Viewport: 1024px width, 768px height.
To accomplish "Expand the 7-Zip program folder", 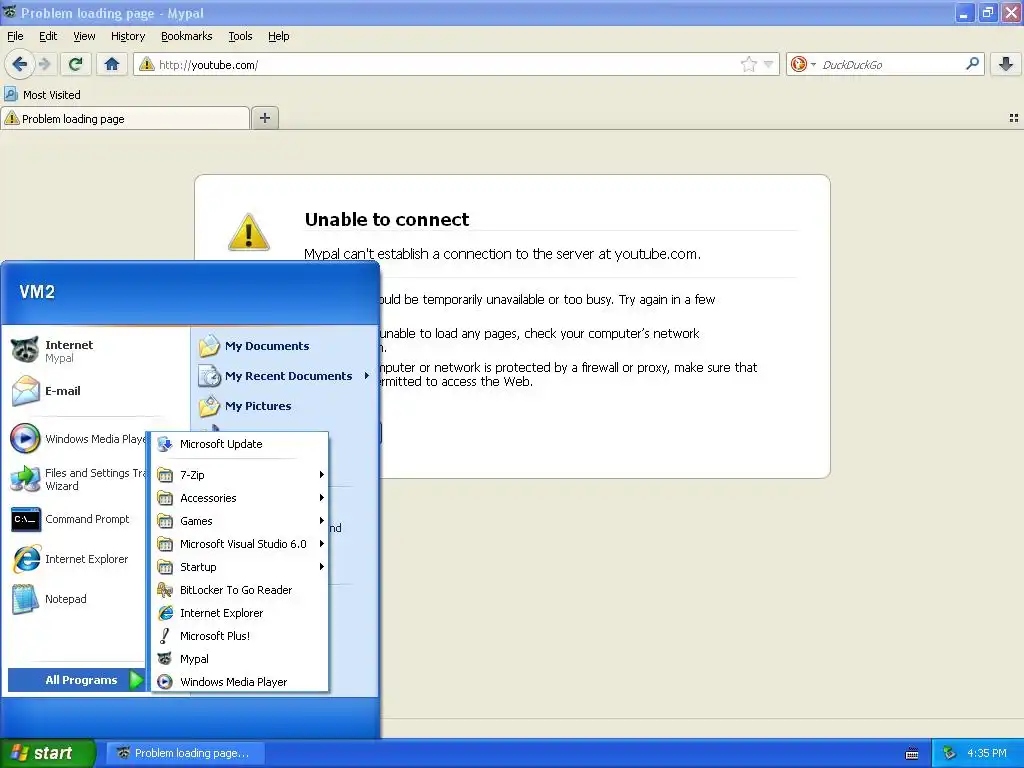I will point(240,475).
